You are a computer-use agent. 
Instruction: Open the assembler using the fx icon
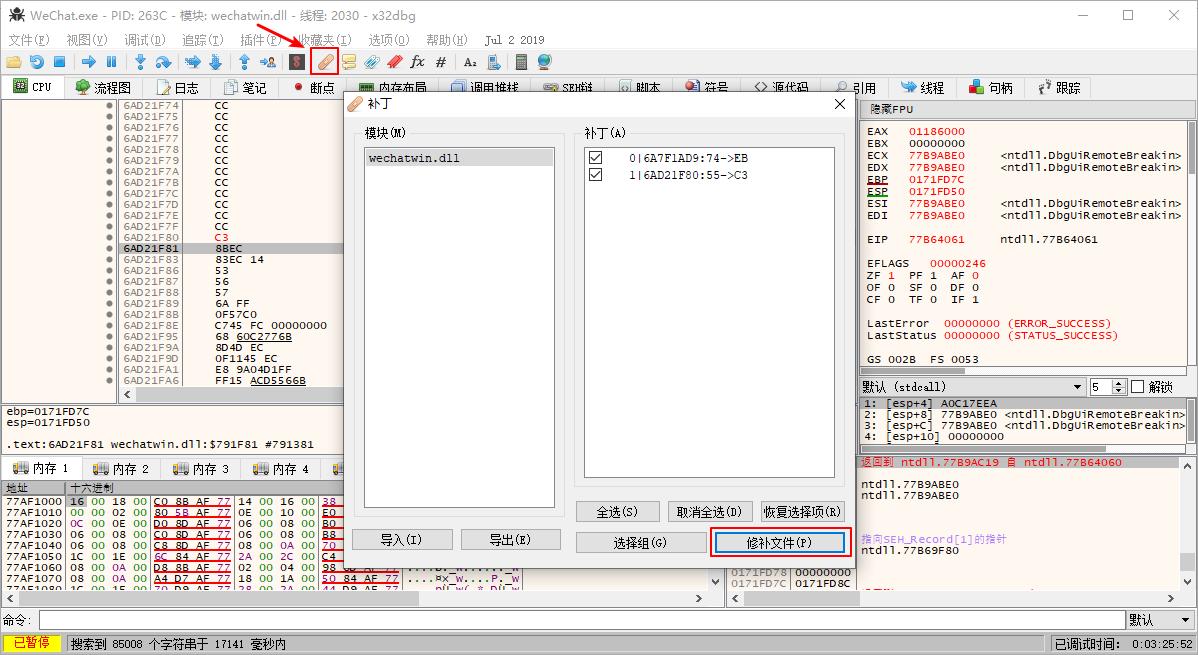click(x=419, y=61)
